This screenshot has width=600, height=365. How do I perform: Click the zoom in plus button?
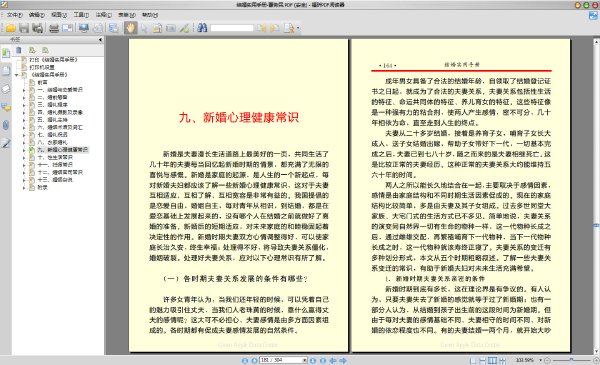point(596,360)
